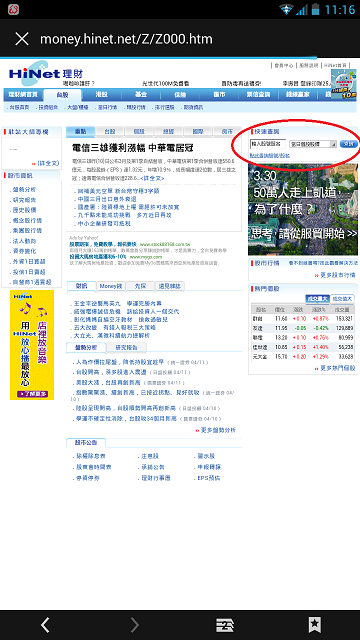Image resolution: width=360 pixels, height=640 pixels.
Task: Switch to the 總經 news tab
Action: point(169,131)
